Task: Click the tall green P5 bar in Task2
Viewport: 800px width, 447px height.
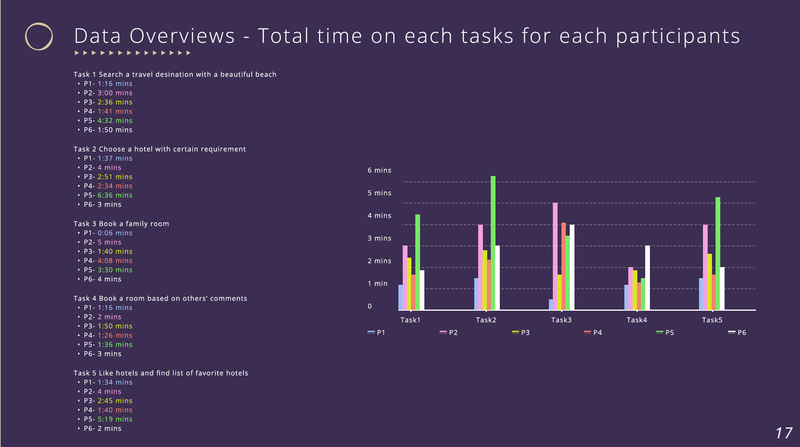Action: [x=493, y=243]
